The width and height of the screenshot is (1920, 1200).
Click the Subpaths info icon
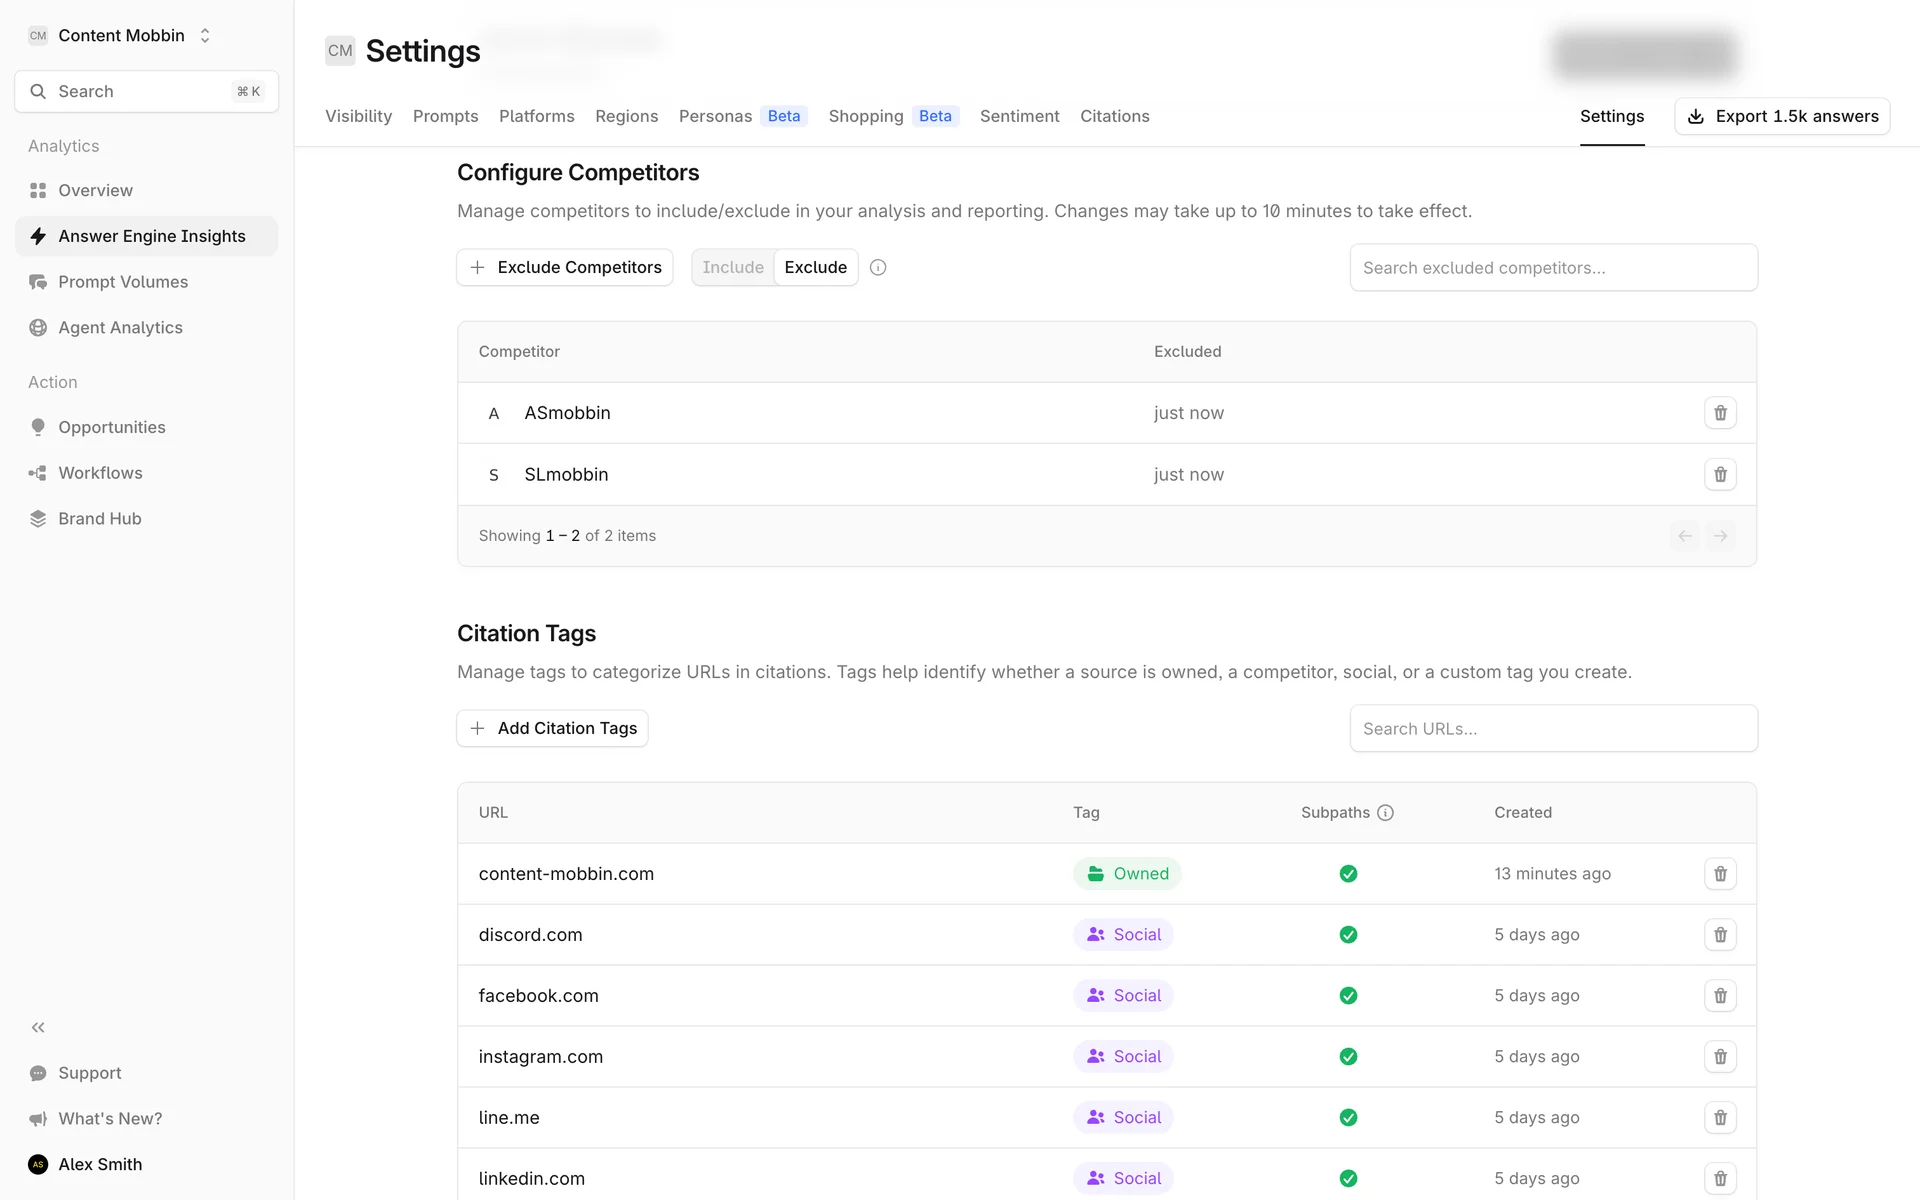coord(1385,812)
